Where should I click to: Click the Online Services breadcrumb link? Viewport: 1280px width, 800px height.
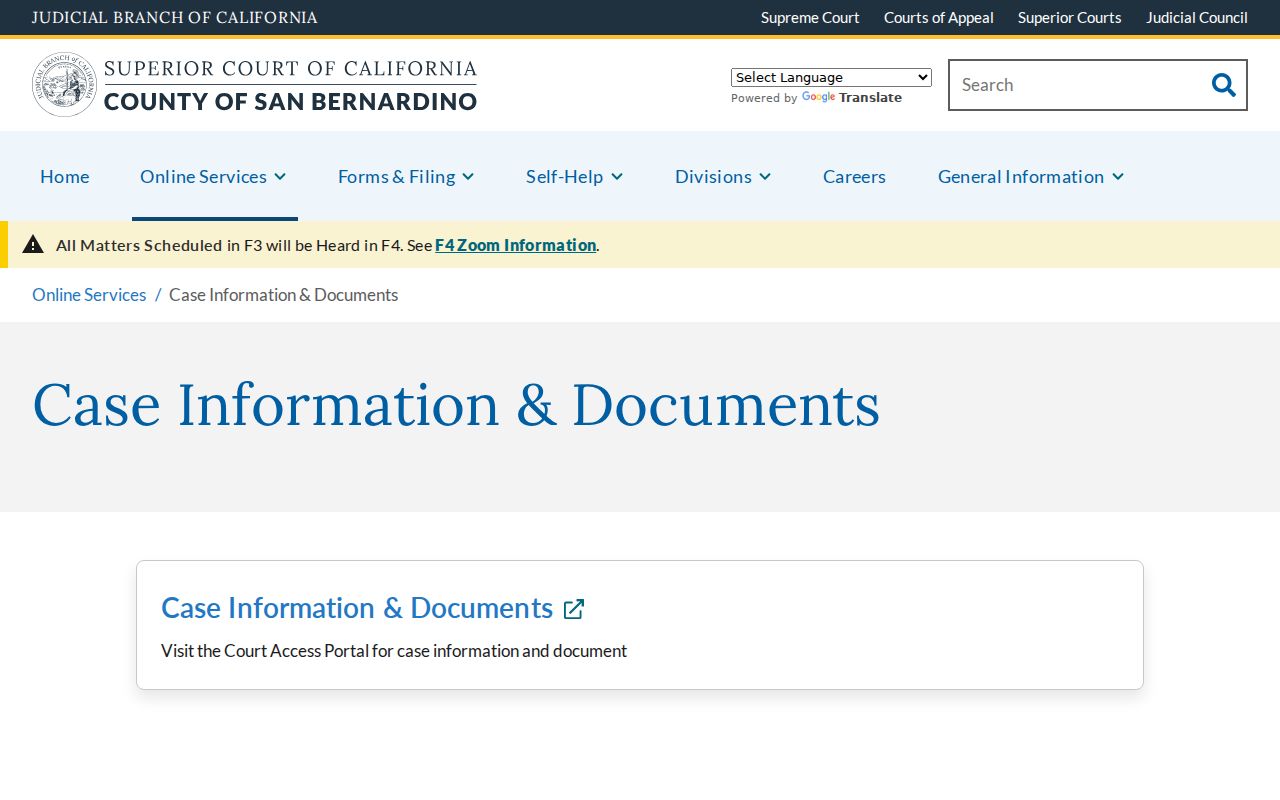pos(89,295)
